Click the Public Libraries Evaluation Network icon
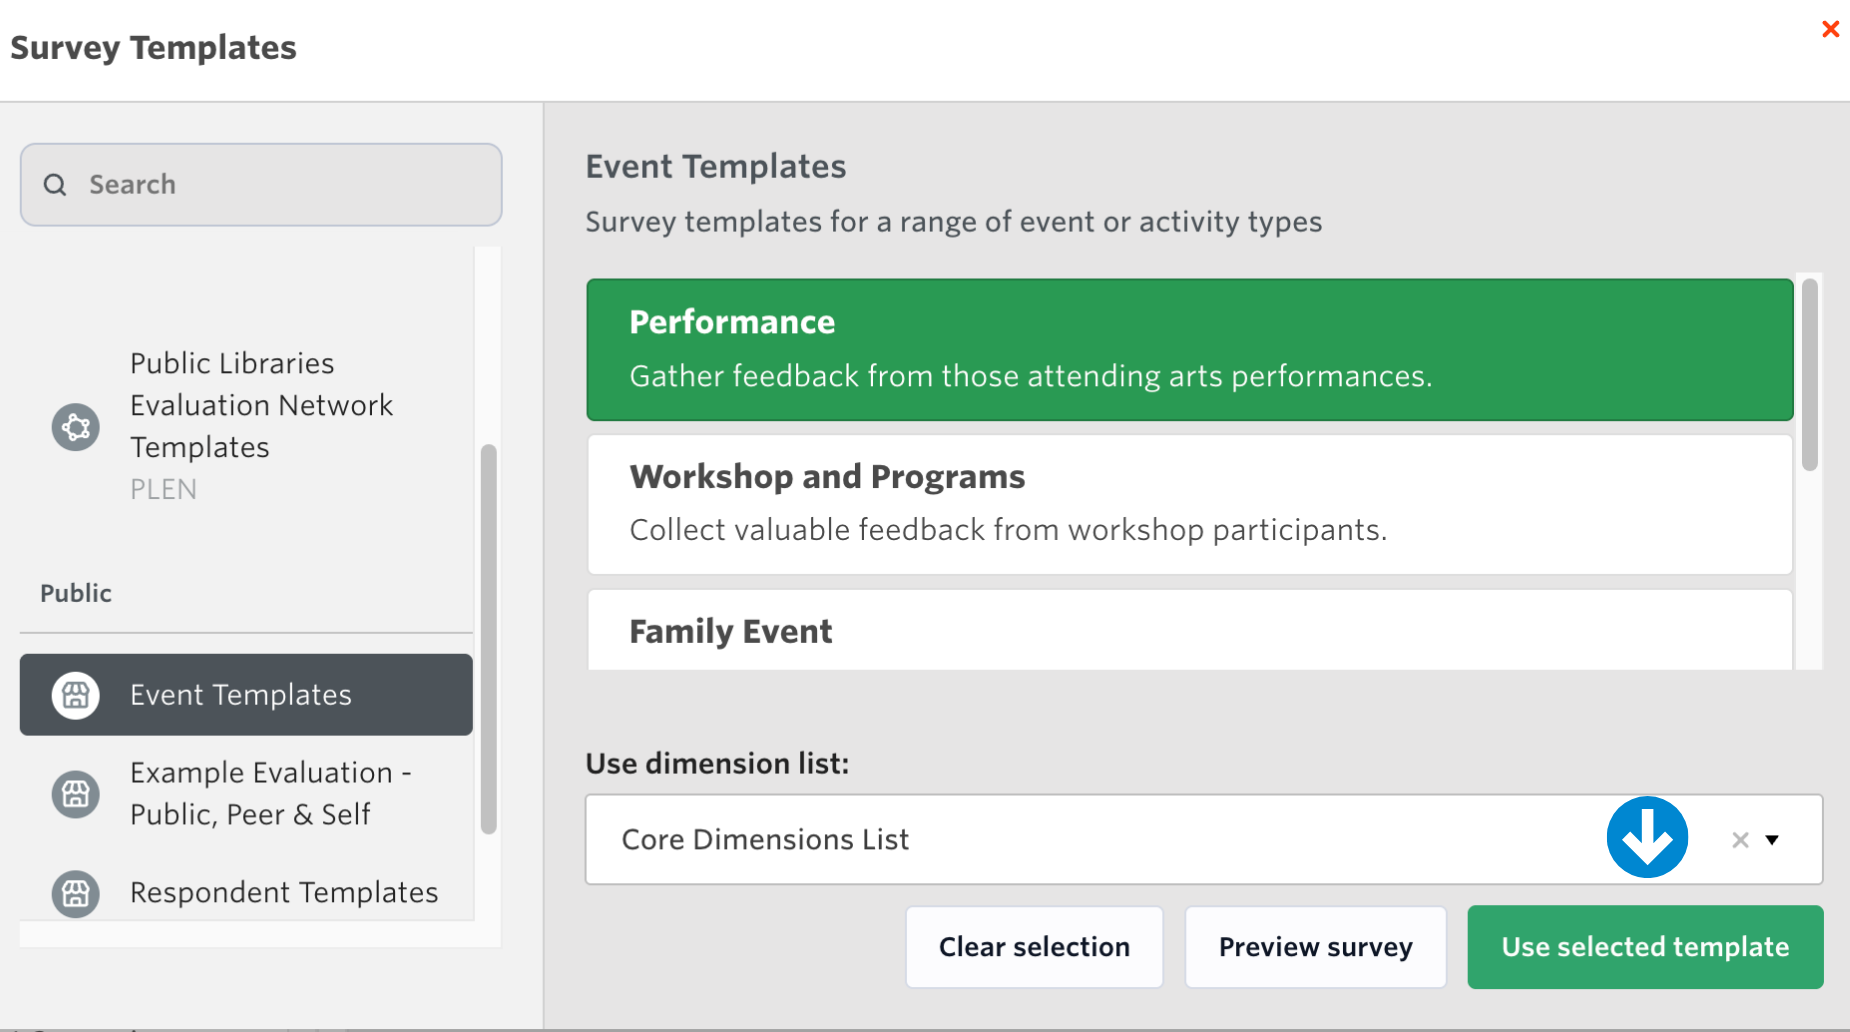 pyautogui.click(x=76, y=427)
